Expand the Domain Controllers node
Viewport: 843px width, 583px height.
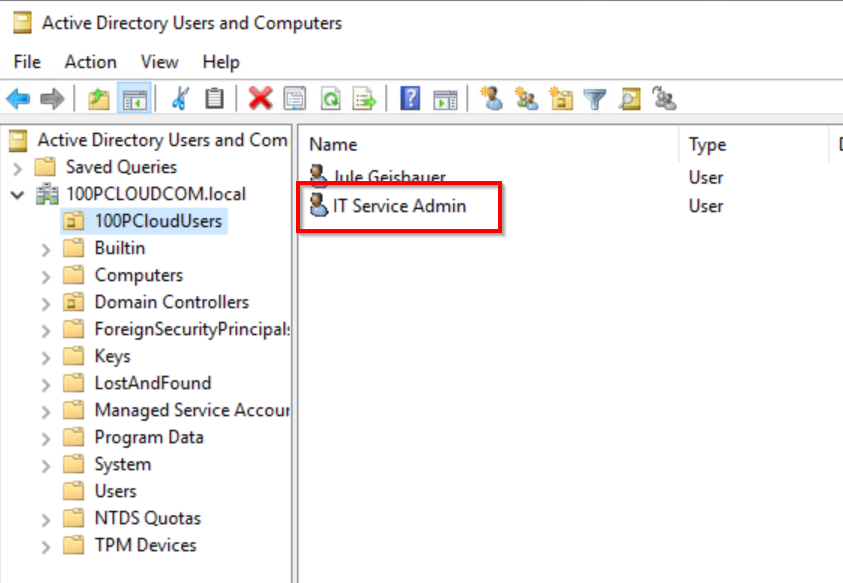[x=46, y=303]
